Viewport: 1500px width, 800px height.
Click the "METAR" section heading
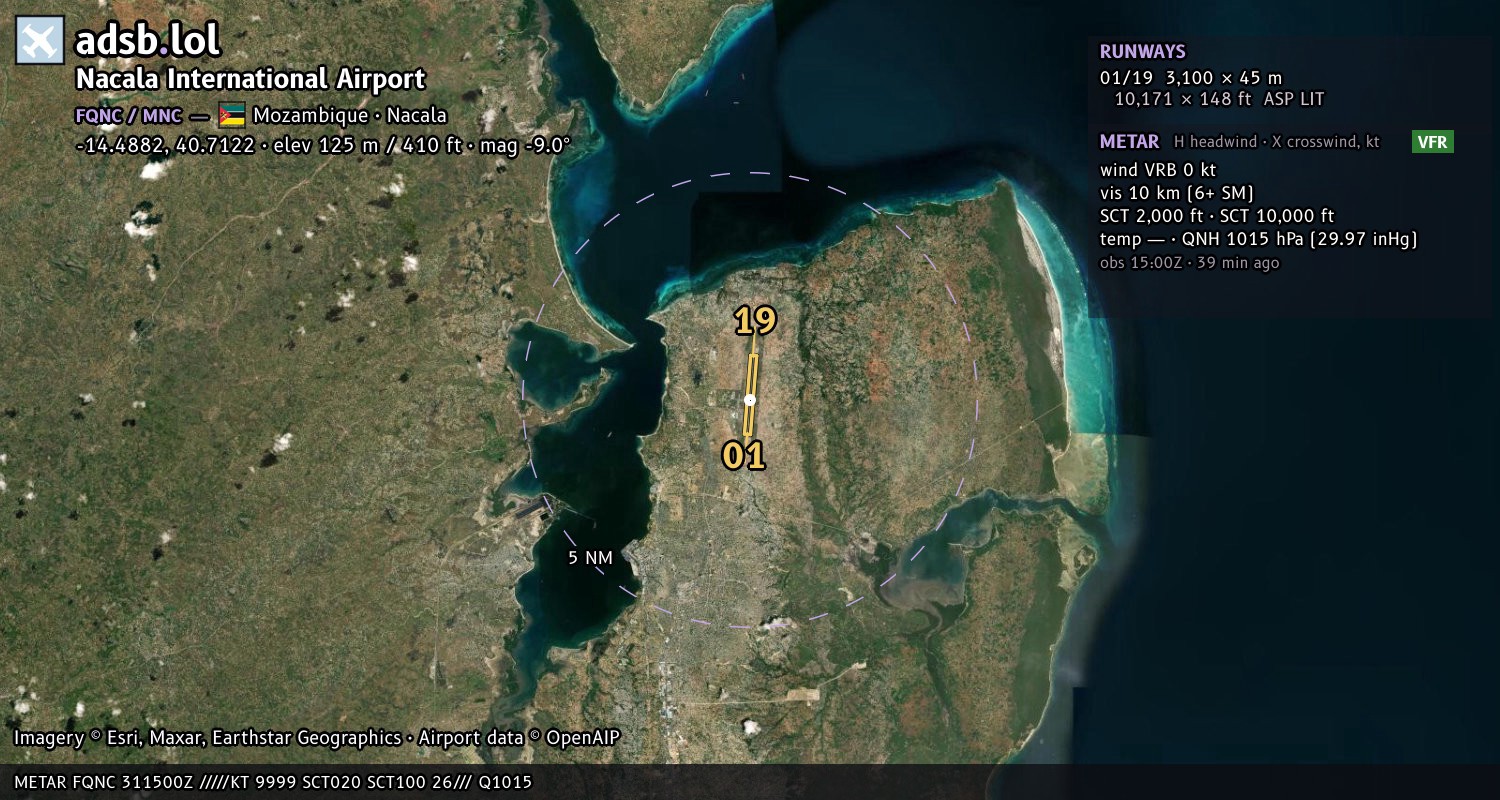1130,142
